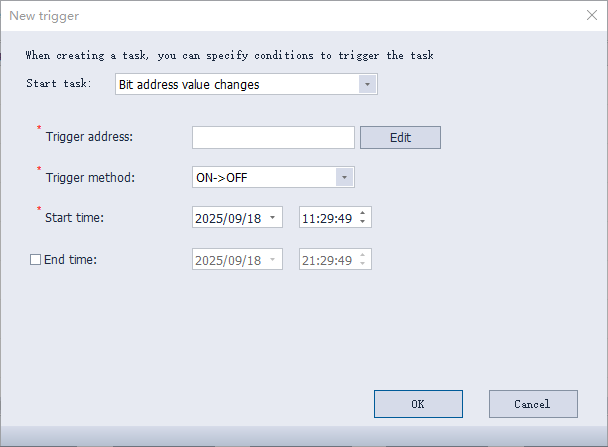
Task: Close the New trigger dialog
Action: coord(590,14)
